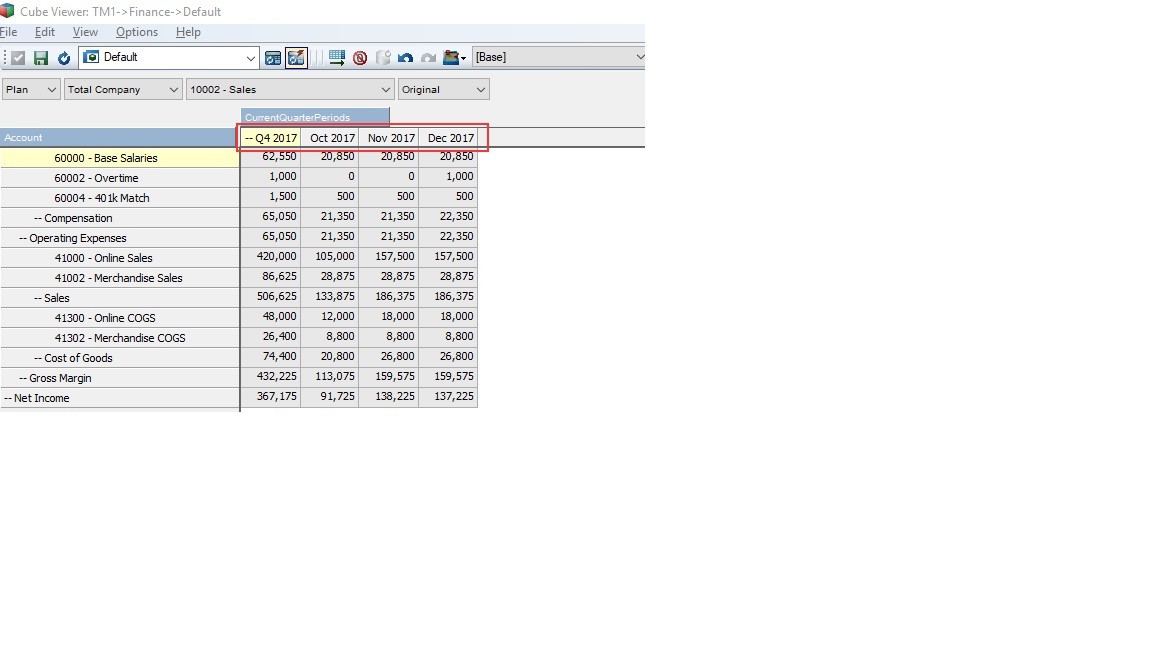Select the Base Salaries Oct 2017 cell
Image resolution: width=1152 pixels, height=648 pixels.
coord(330,157)
